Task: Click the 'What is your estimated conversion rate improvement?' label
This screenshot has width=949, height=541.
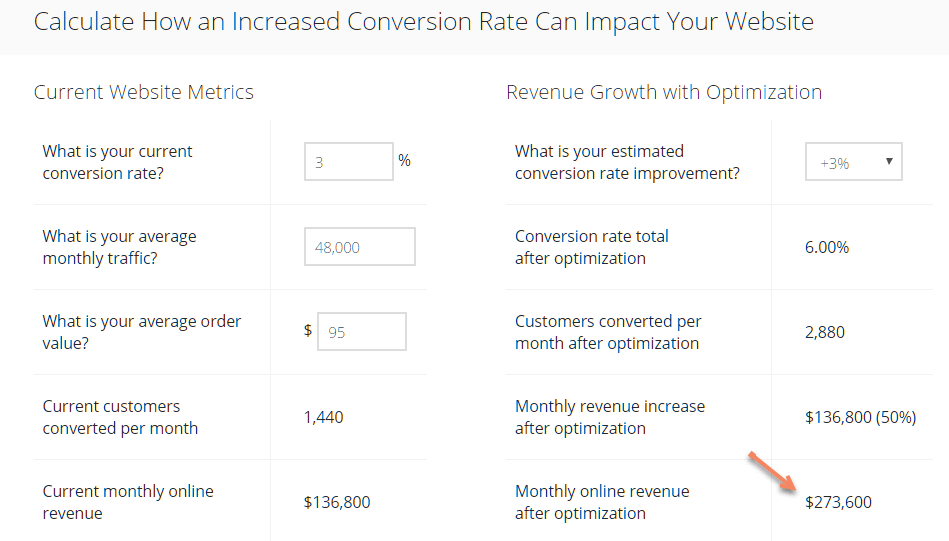Action: point(627,162)
